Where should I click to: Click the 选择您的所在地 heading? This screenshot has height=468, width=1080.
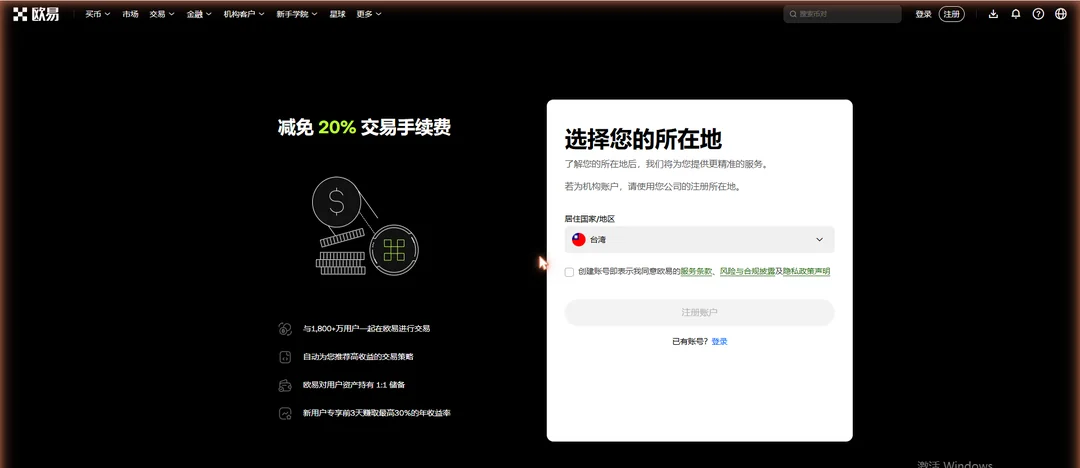tap(643, 139)
